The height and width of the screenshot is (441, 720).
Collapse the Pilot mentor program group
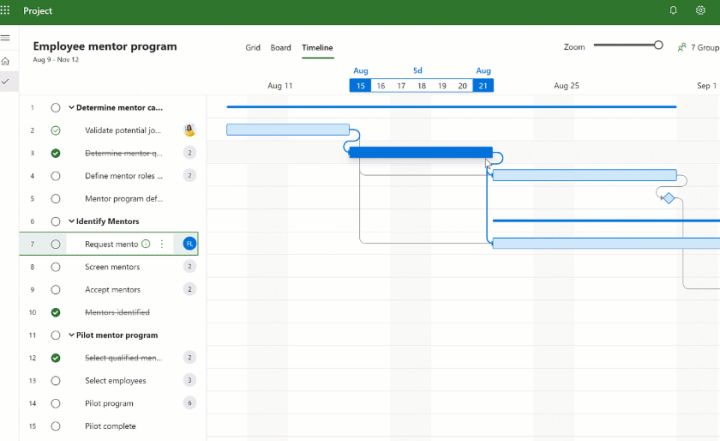pyautogui.click(x=71, y=335)
